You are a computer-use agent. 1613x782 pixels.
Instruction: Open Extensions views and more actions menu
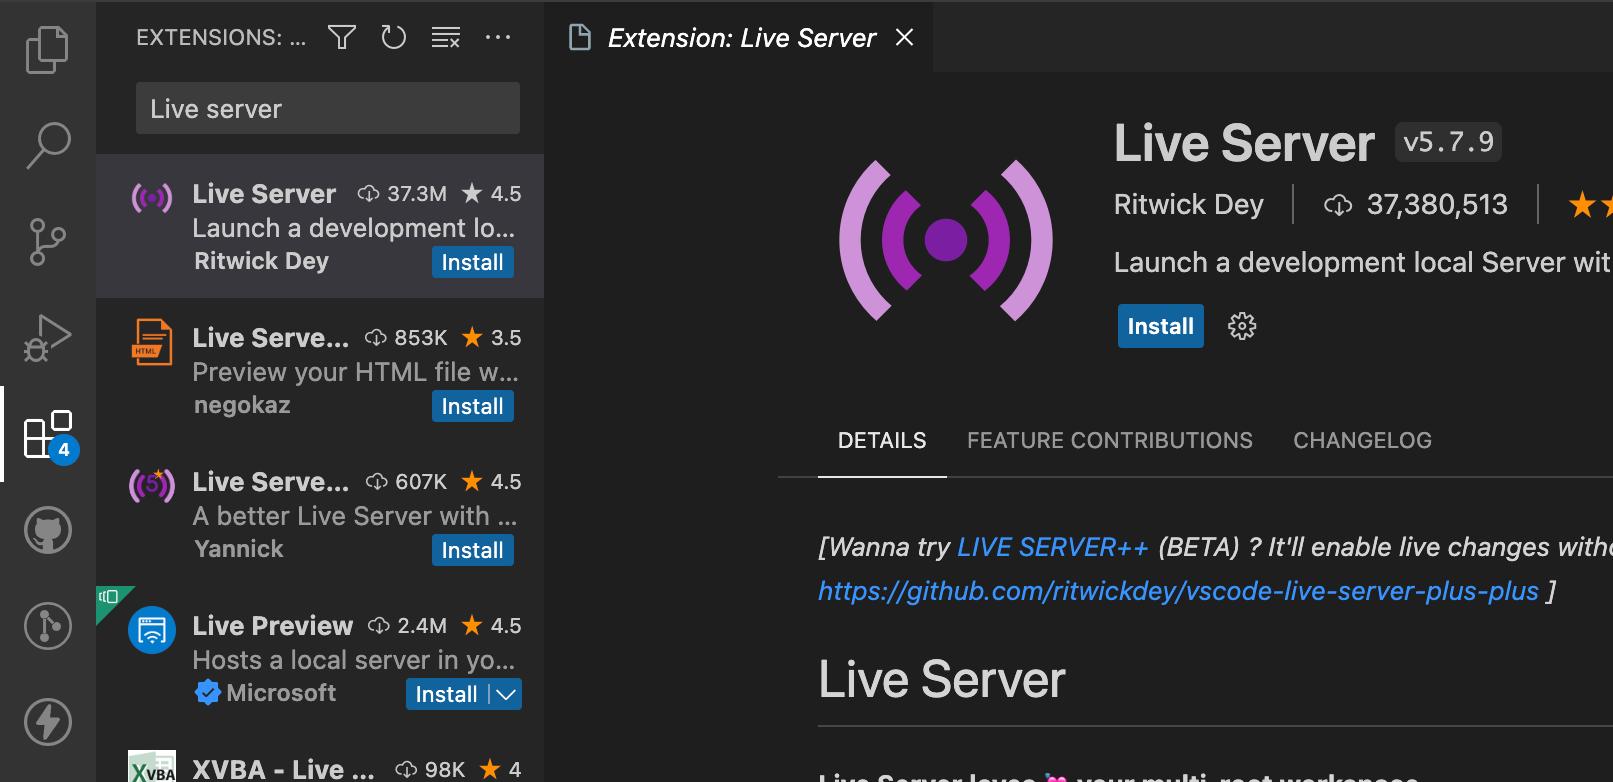coord(498,38)
